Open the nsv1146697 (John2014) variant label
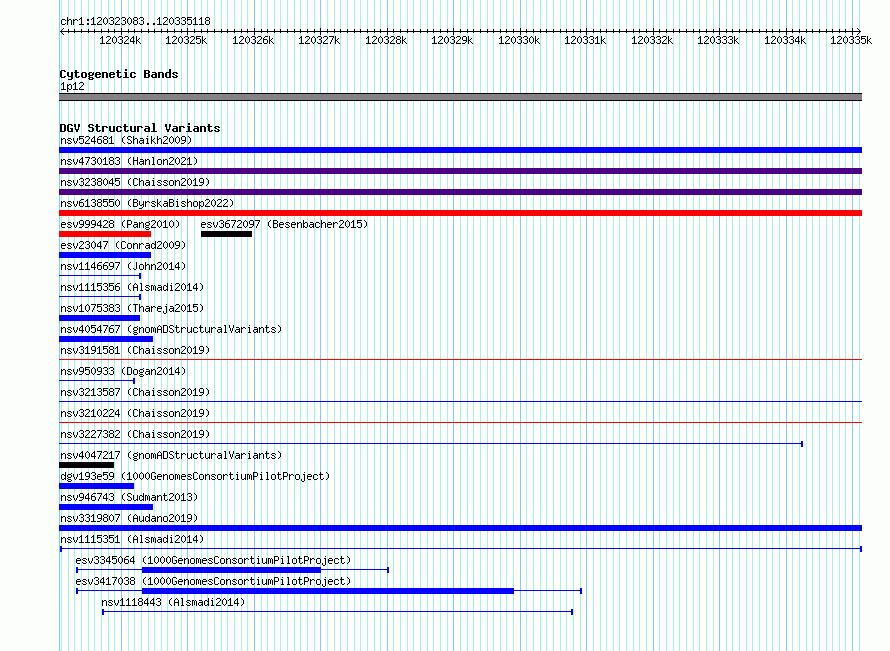This screenshot has width=890, height=651. pos(123,266)
